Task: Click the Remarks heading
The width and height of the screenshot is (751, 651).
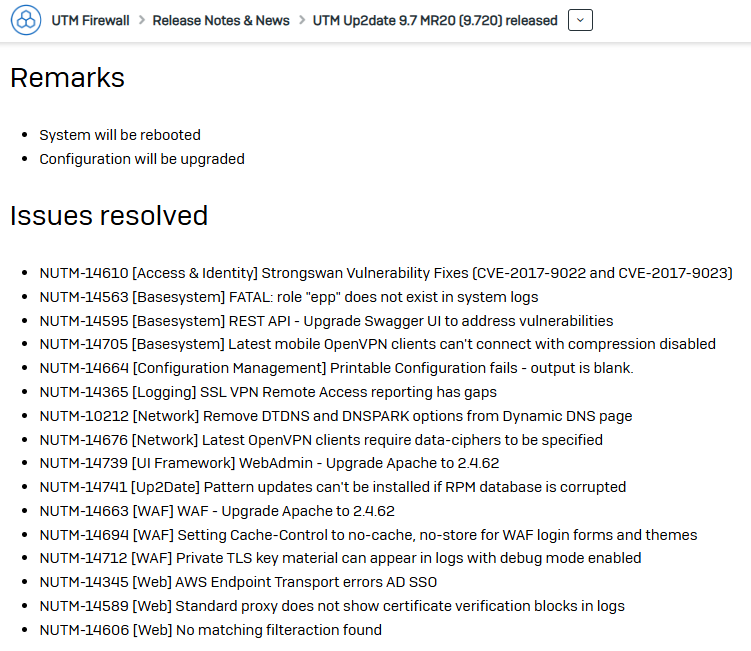Action: point(68,78)
